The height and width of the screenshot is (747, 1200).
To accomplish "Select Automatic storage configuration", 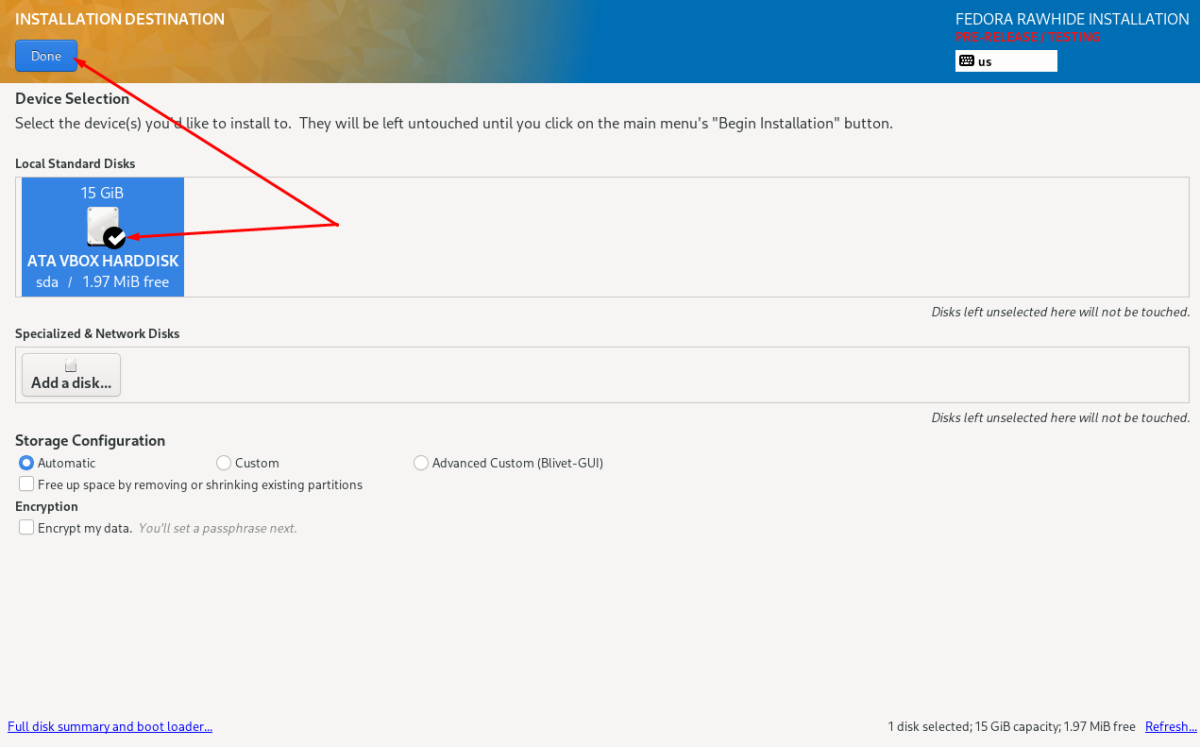I will [x=27, y=463].
